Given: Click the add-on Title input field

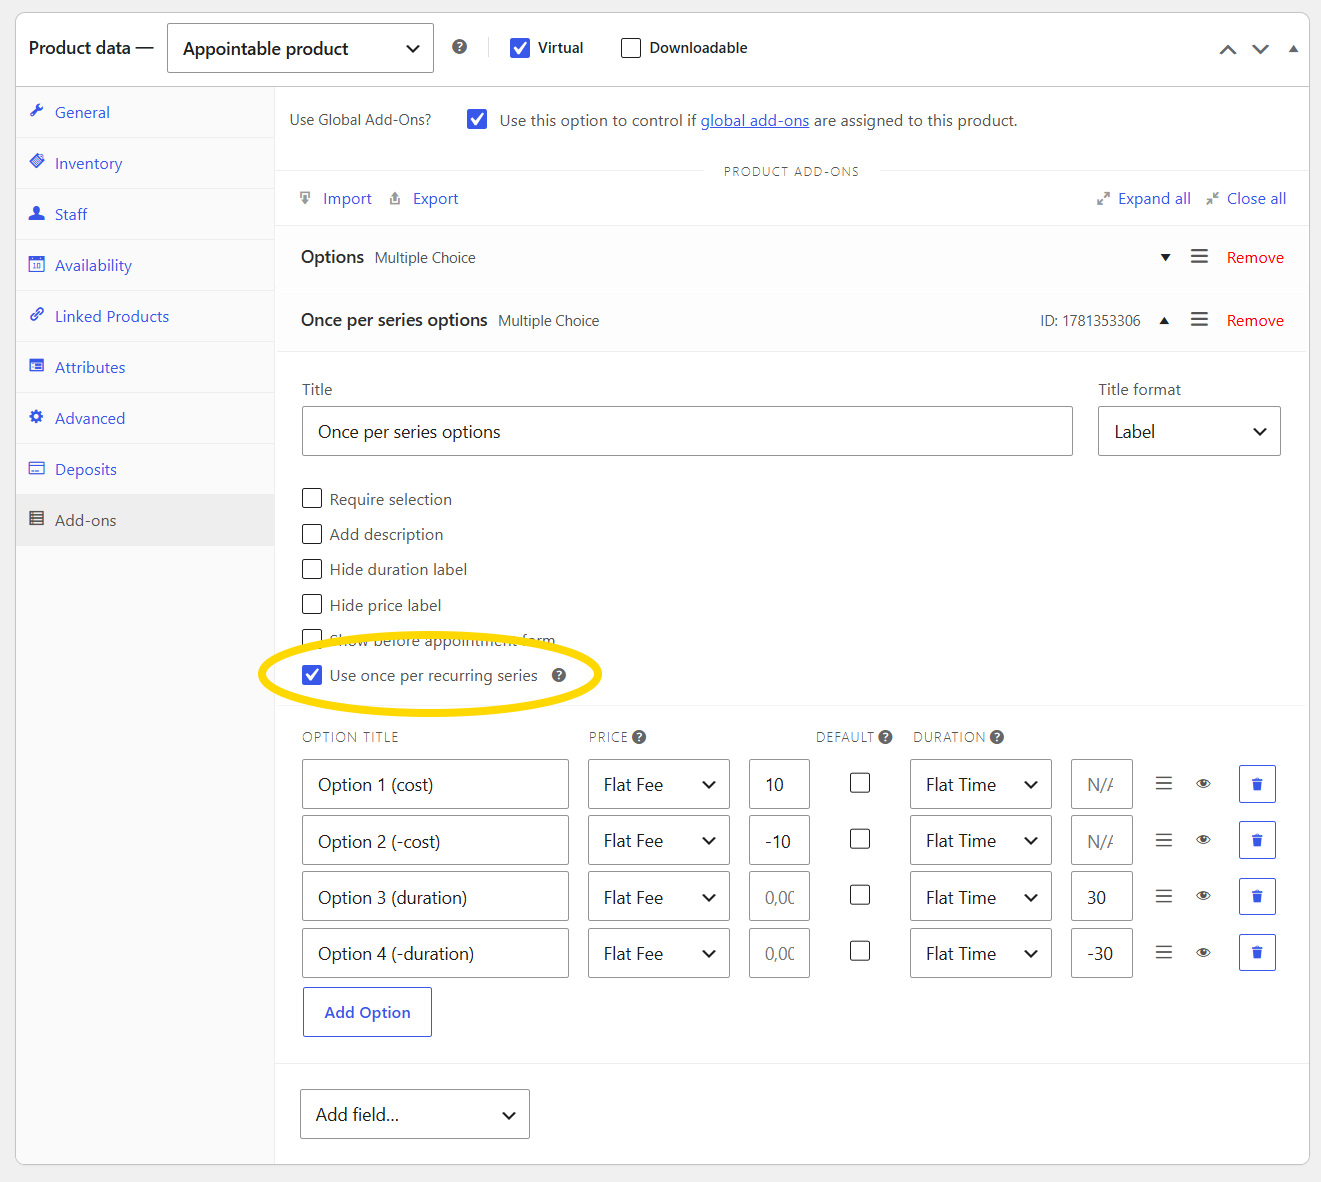Looking at the screenshot, I should pos(687,431).
